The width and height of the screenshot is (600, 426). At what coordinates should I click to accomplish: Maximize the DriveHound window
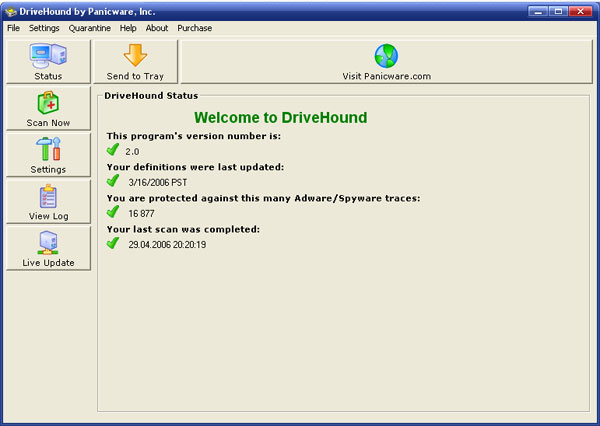point(558,11)
